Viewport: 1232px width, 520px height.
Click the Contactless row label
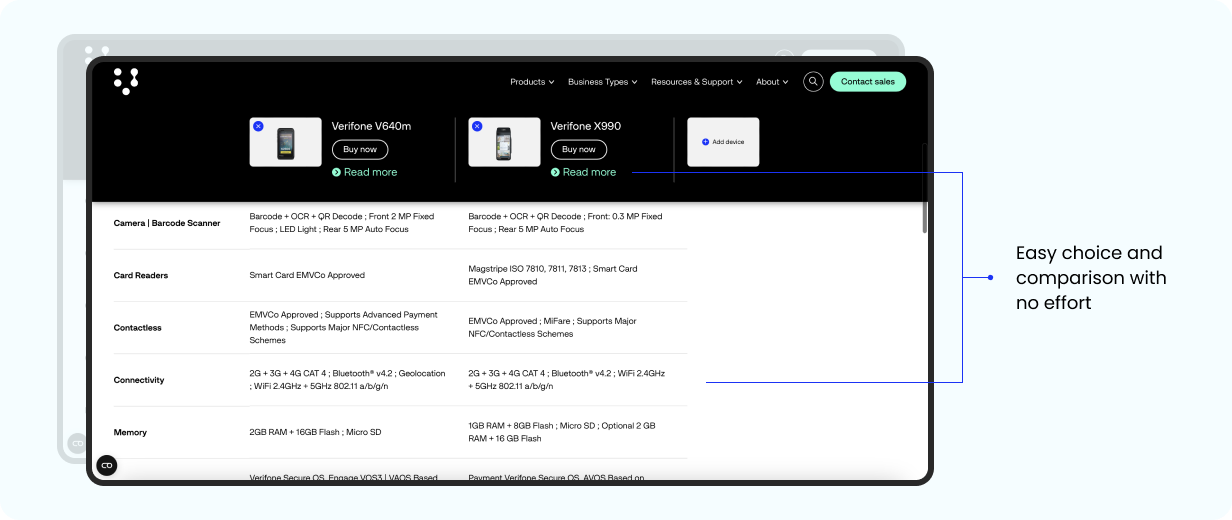click(138, 328)
